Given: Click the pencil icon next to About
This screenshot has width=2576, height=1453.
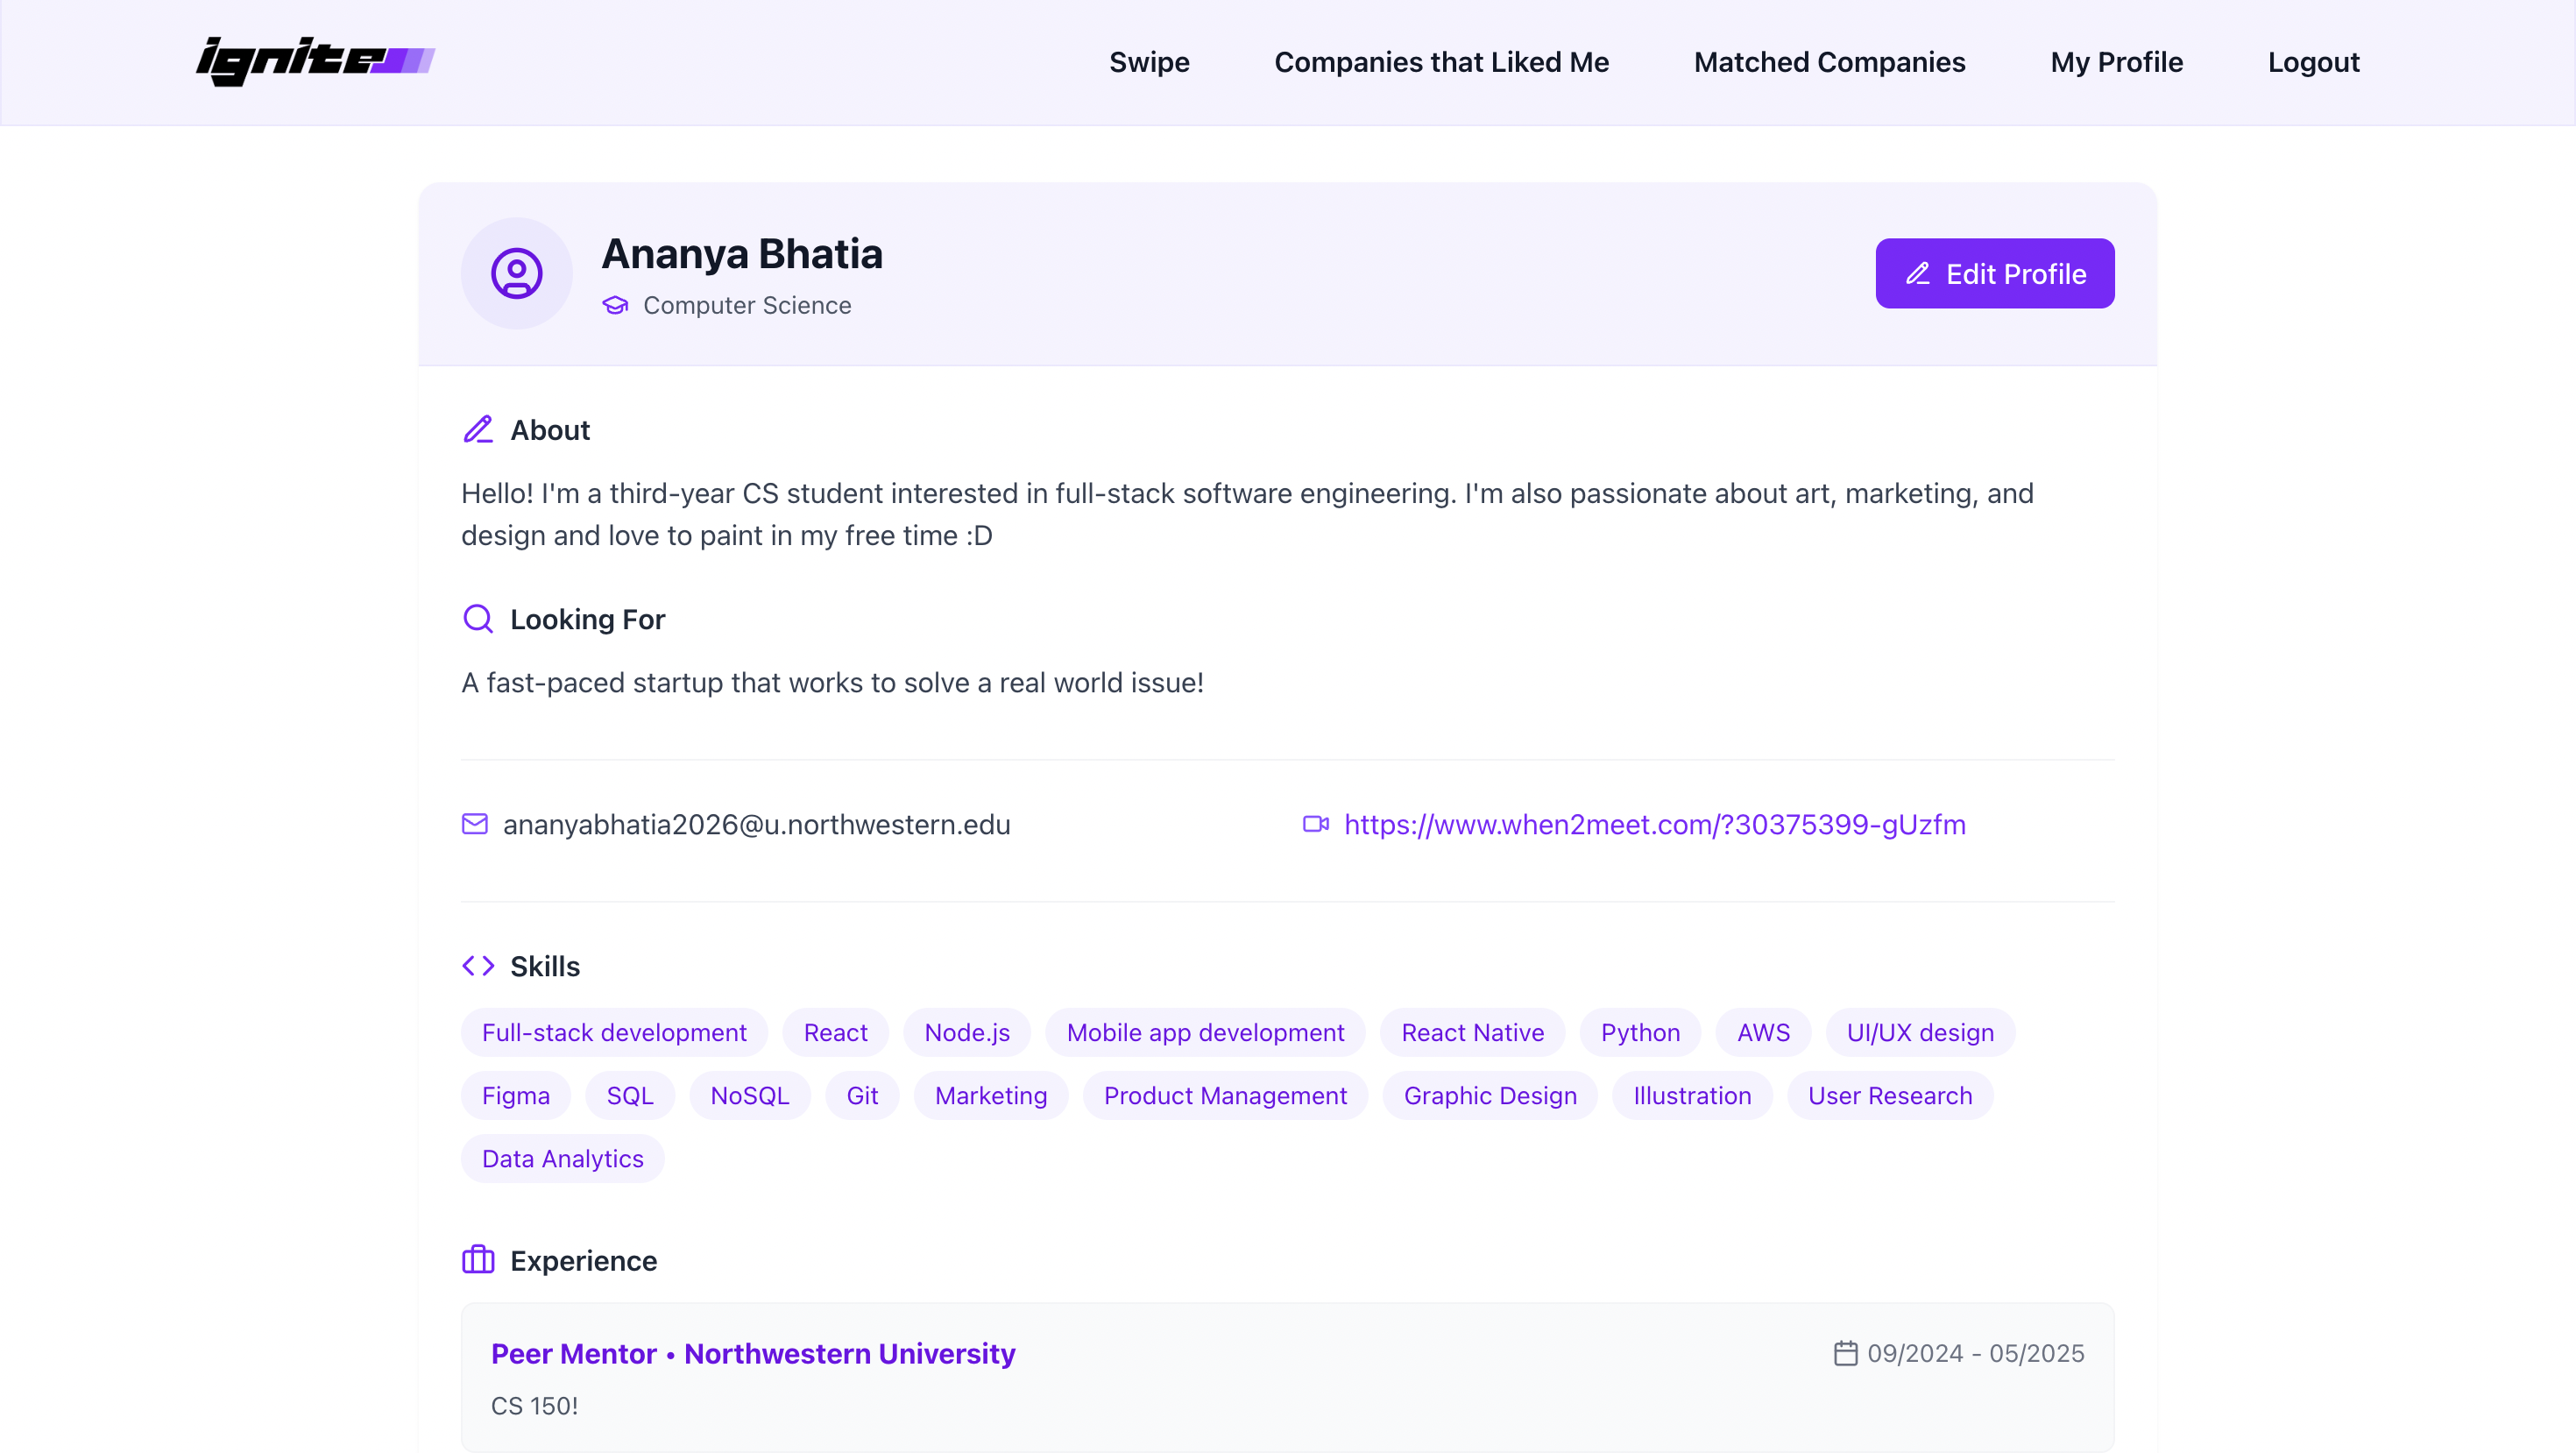Looking at the screenshot, I should (478, 430).
